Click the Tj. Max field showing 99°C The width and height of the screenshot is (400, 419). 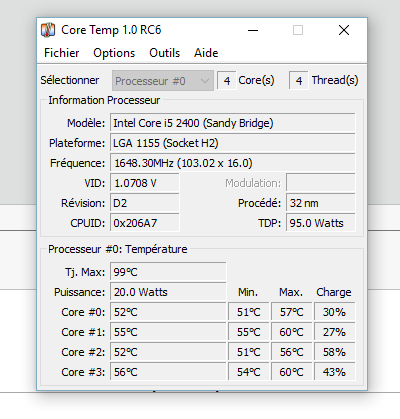point(168,272)
